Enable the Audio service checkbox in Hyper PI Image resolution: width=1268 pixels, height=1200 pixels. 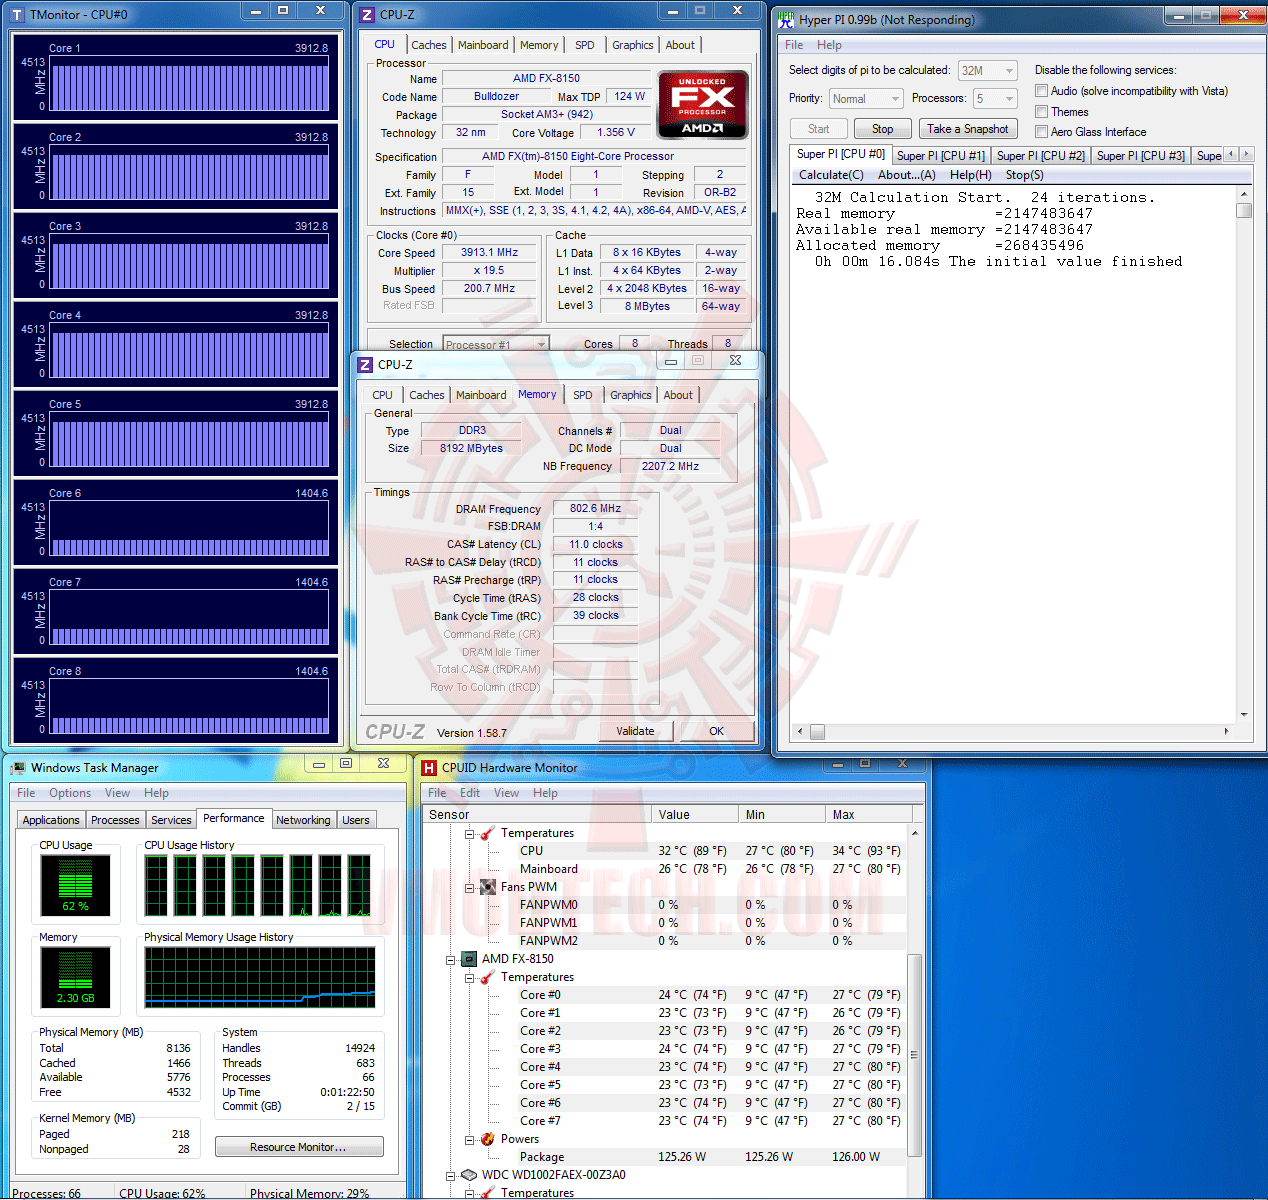tap(1041, 91)
